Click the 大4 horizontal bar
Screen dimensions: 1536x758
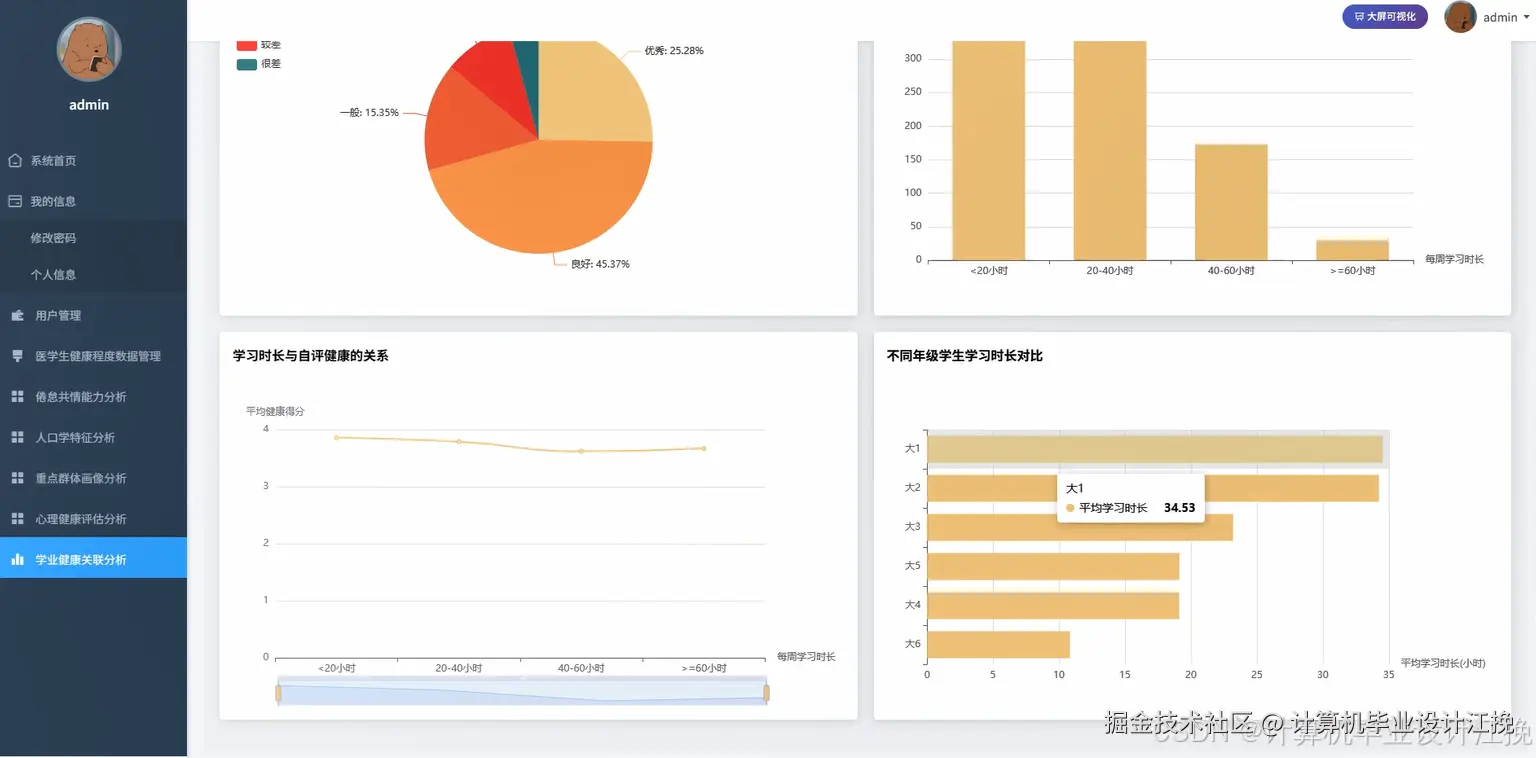coord(1053,605)
